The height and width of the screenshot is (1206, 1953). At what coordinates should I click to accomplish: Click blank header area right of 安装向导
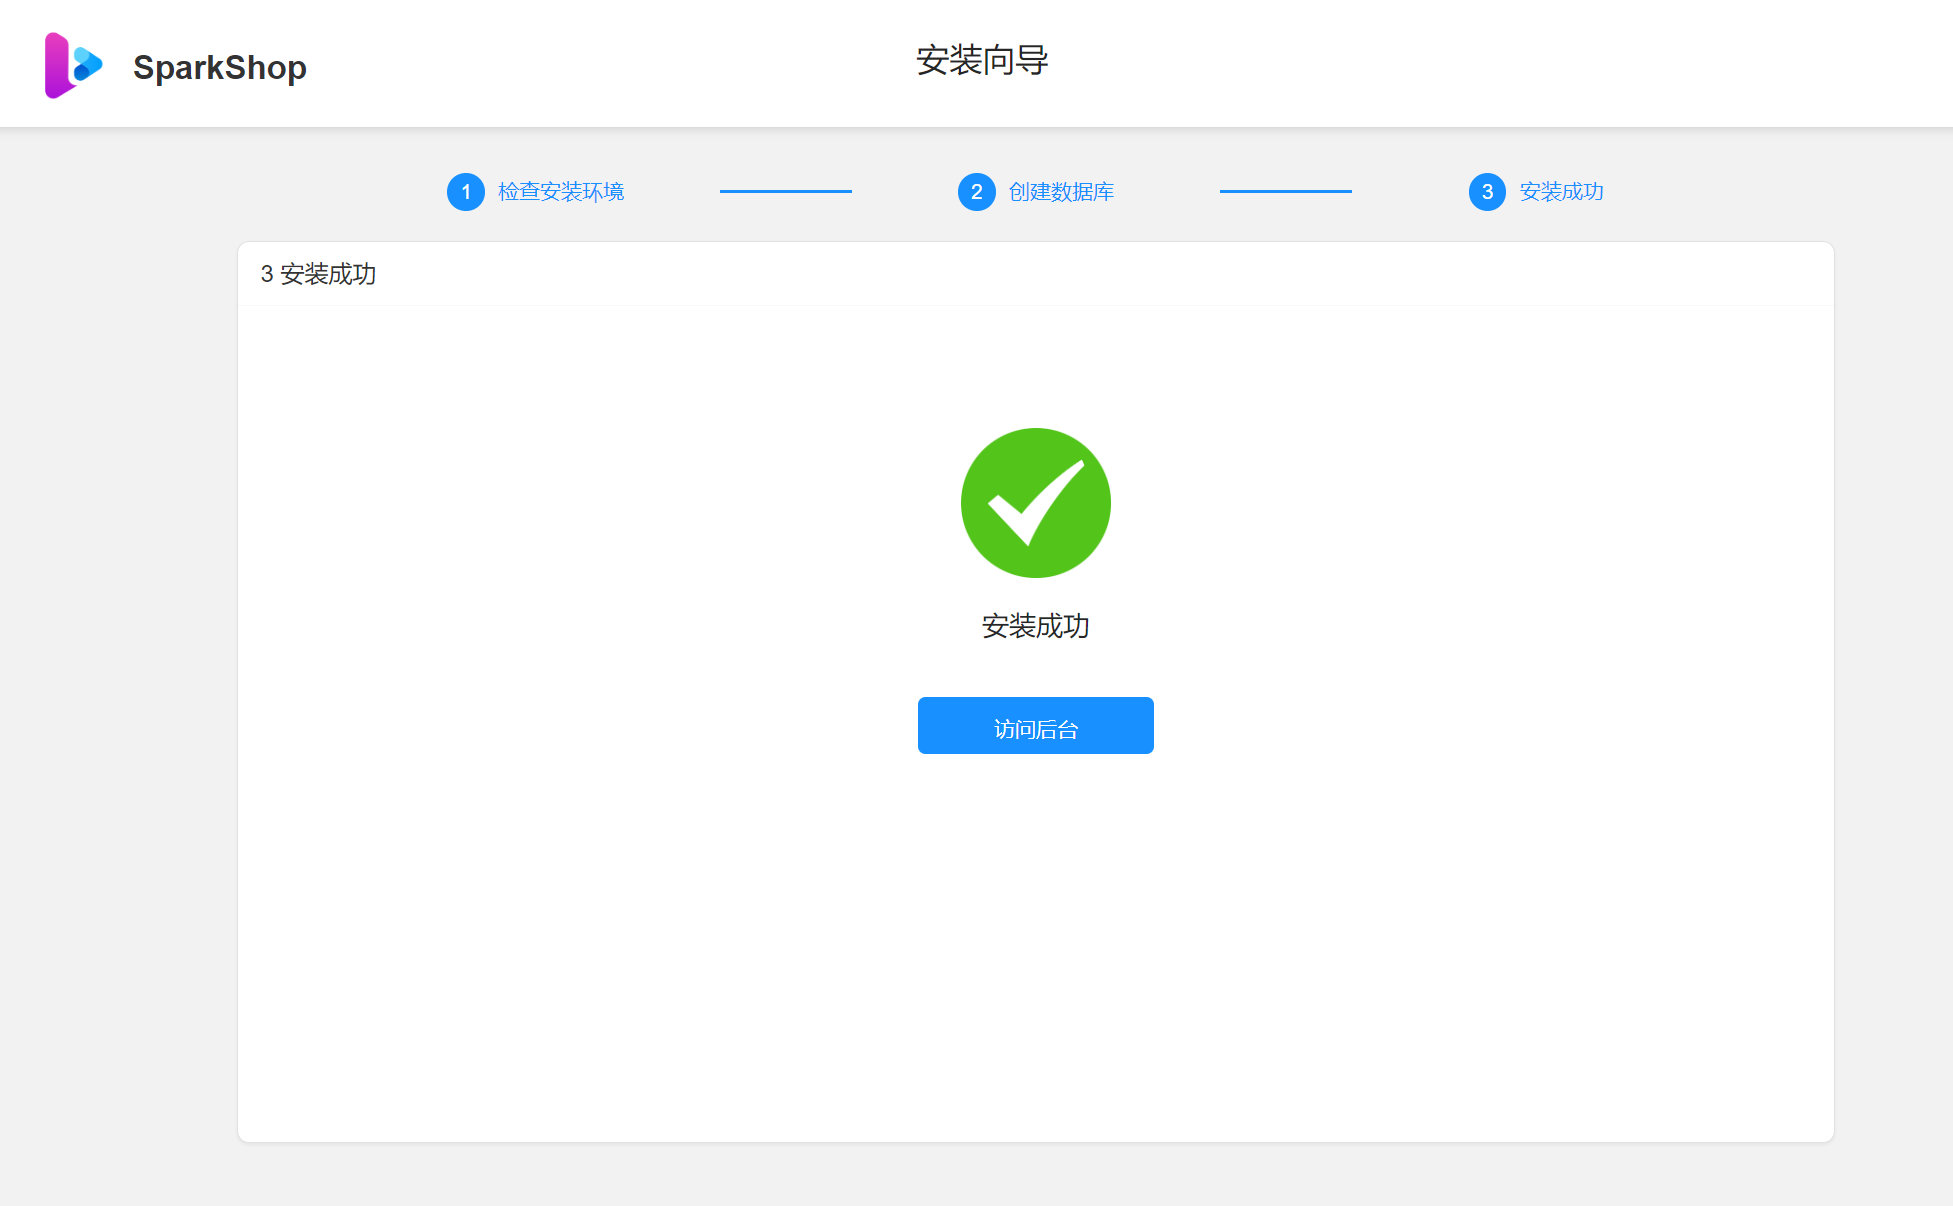1500,62
